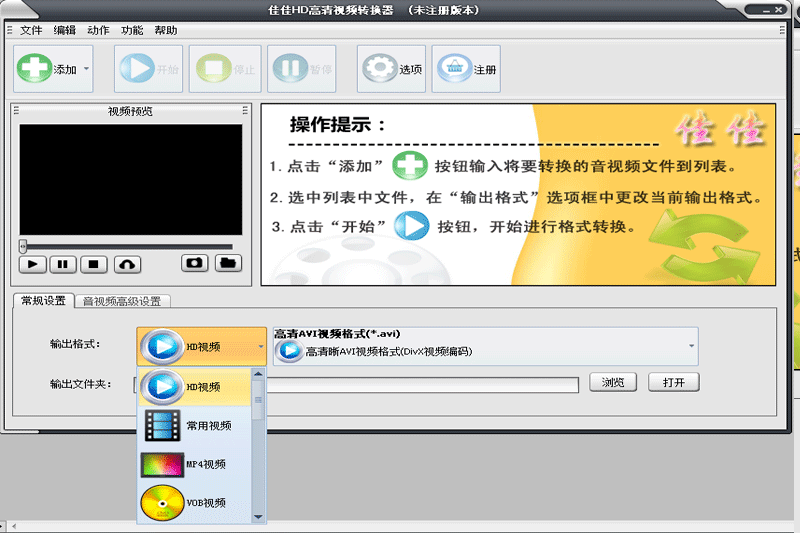Screen dimensions: 800x533
Task: Open Options (选项) gear button
Action: 391,69
